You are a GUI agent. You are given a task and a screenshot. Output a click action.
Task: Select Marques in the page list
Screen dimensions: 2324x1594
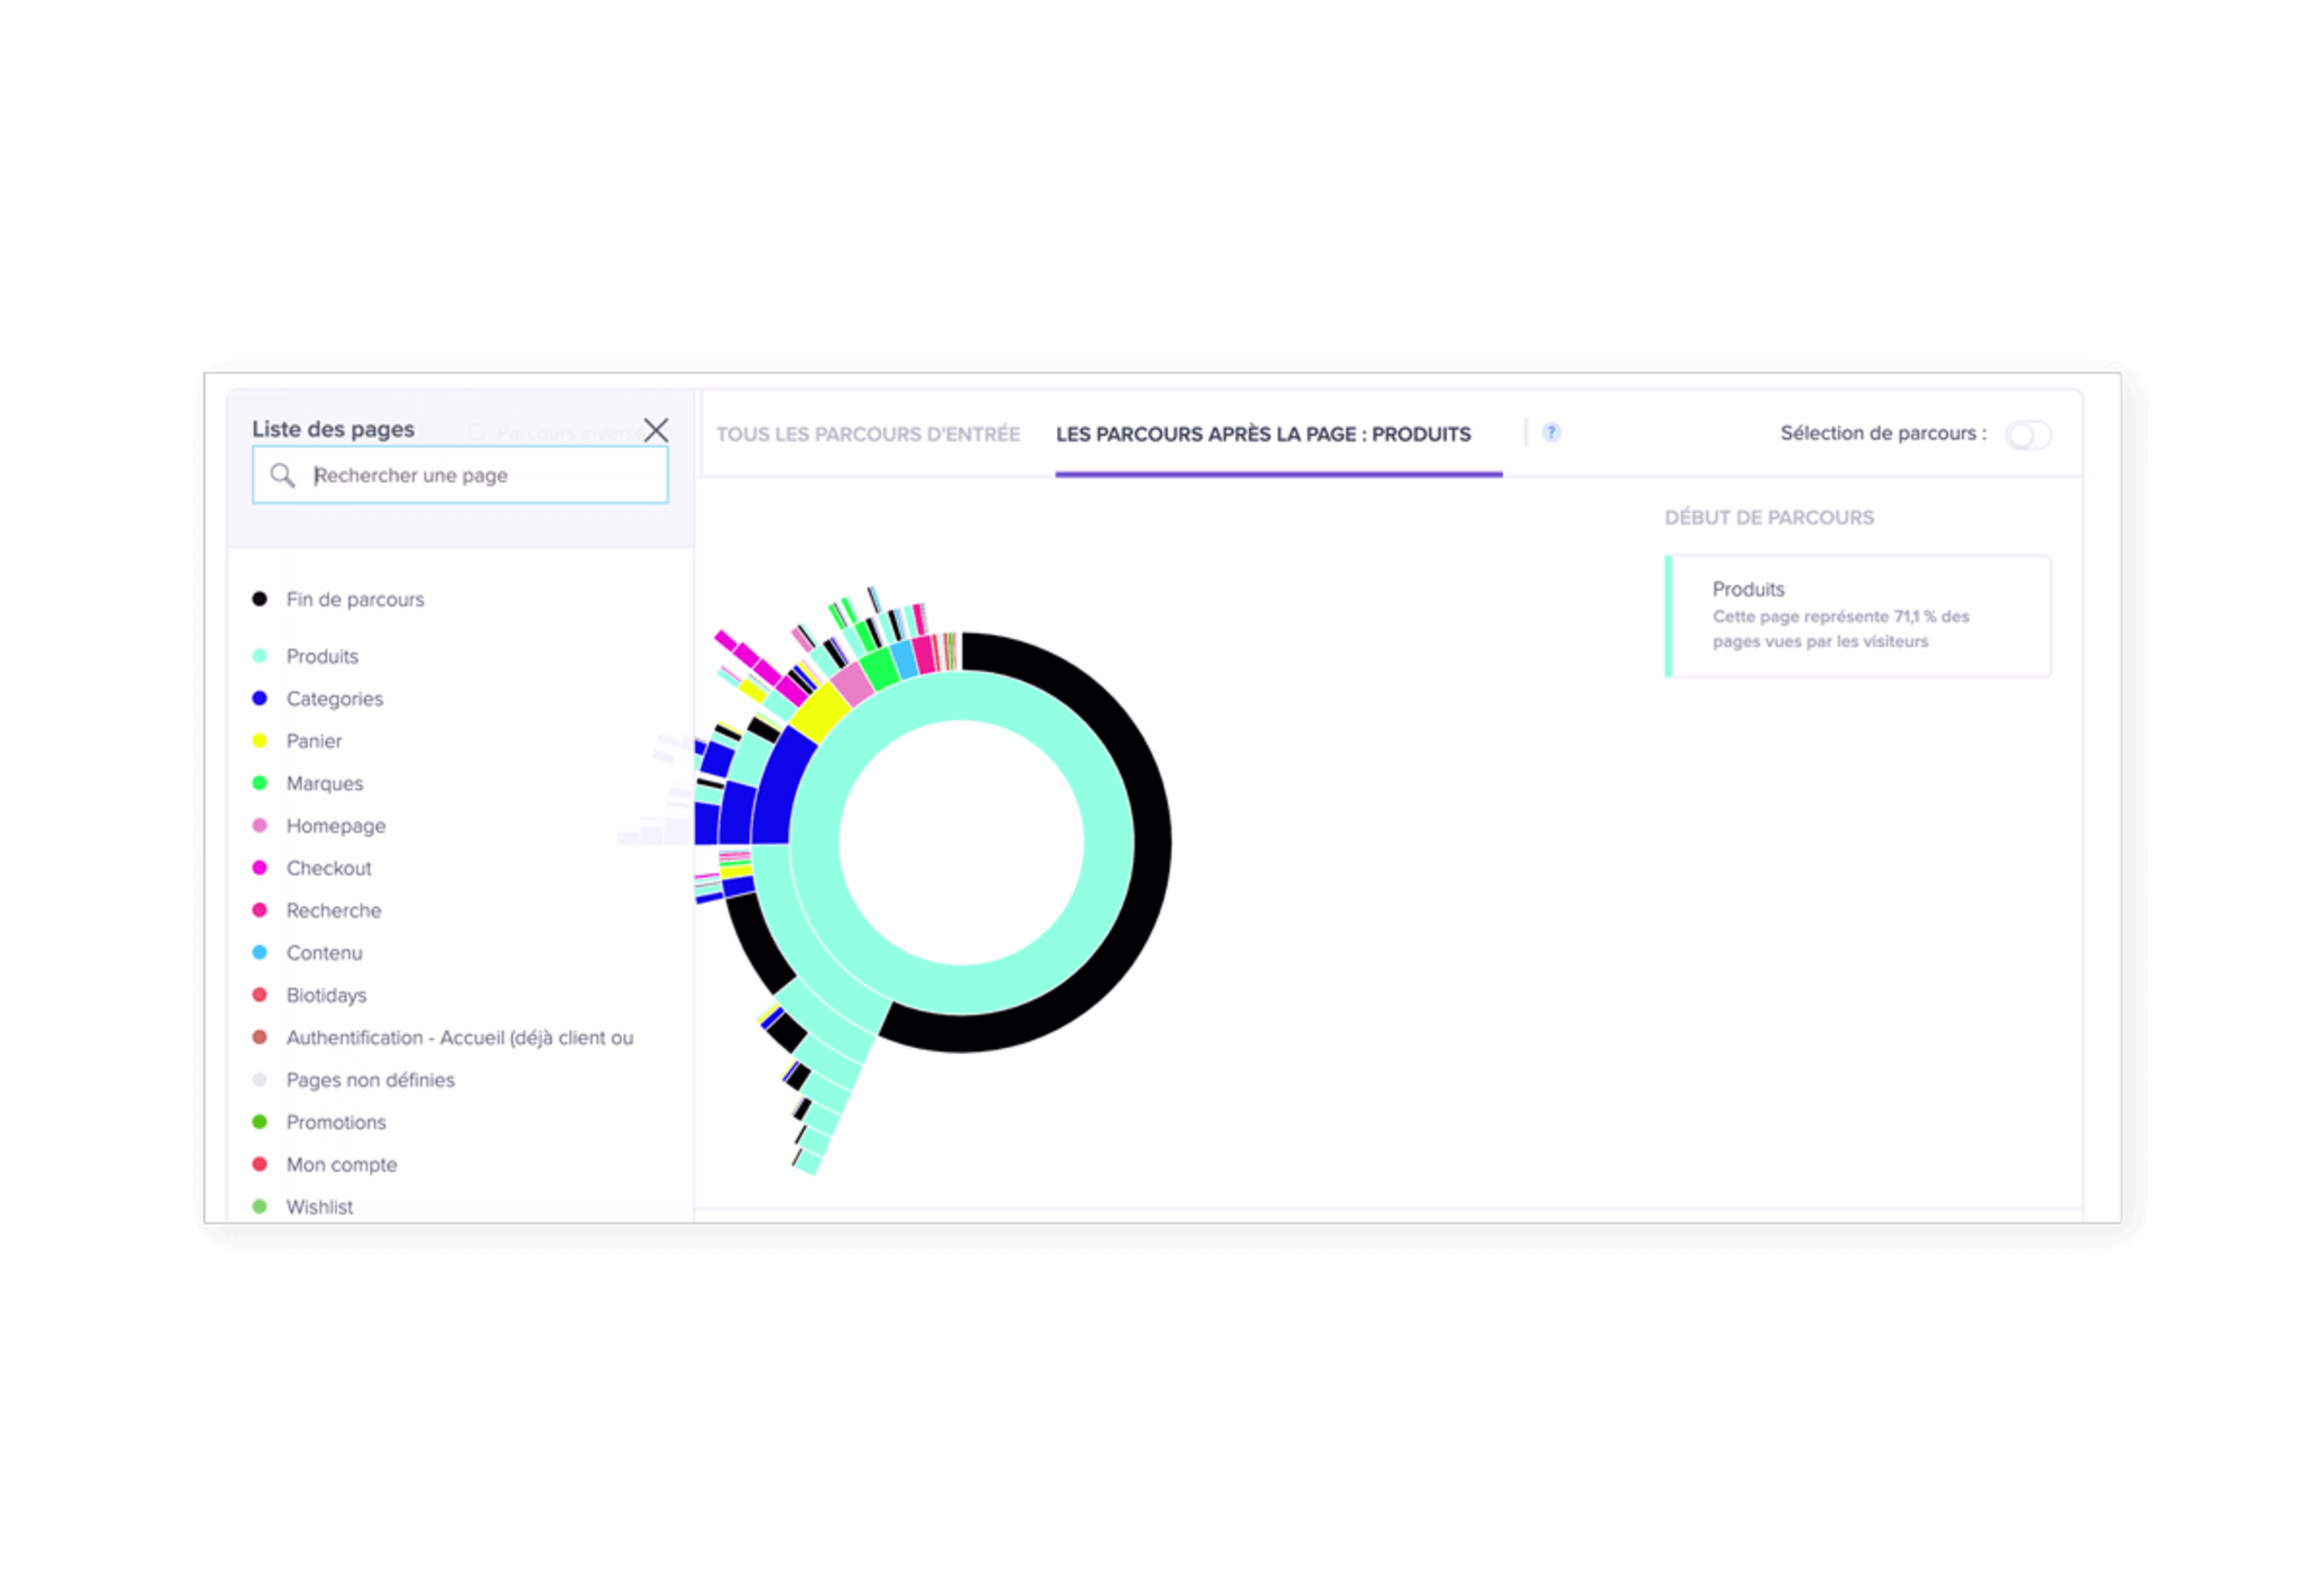[324, 783]
